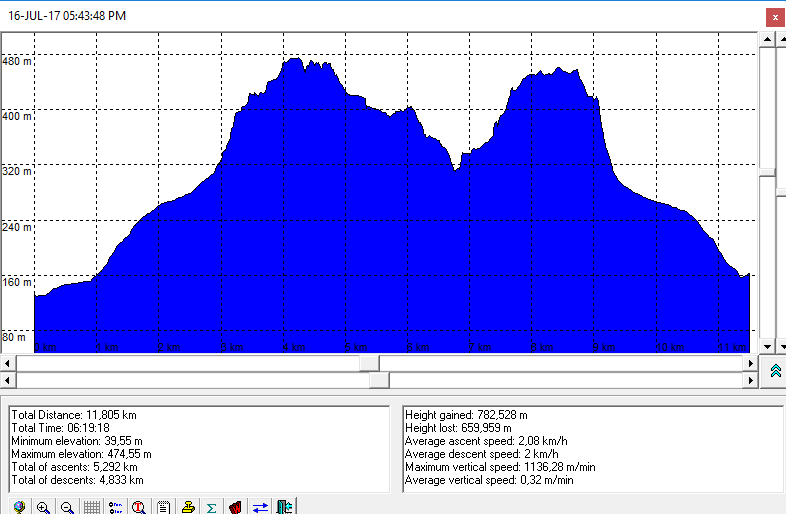This screenshot has height=514, width=786.
Task: Click the yellow stamp icon
Action: coord(187,507)
